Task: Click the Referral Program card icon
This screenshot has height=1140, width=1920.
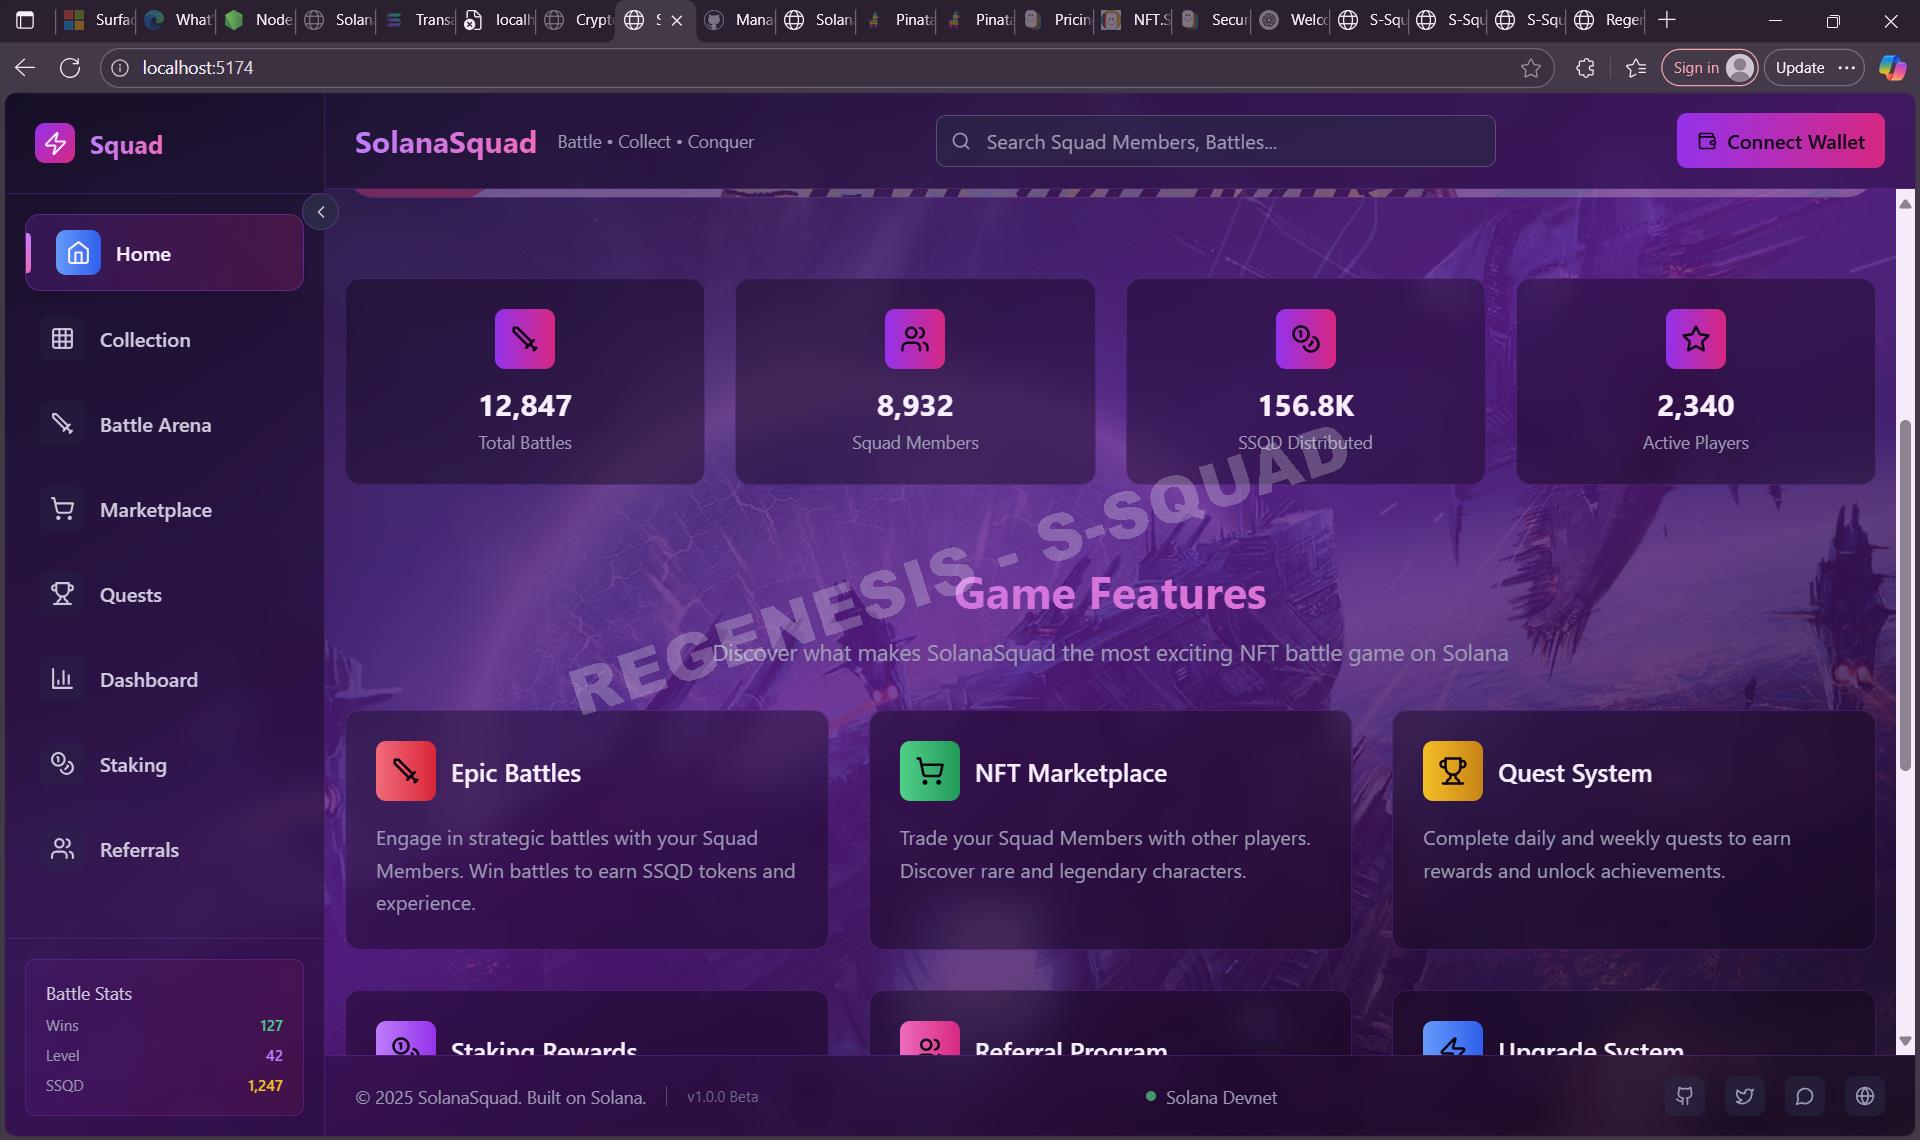Action: (930, 1039)
